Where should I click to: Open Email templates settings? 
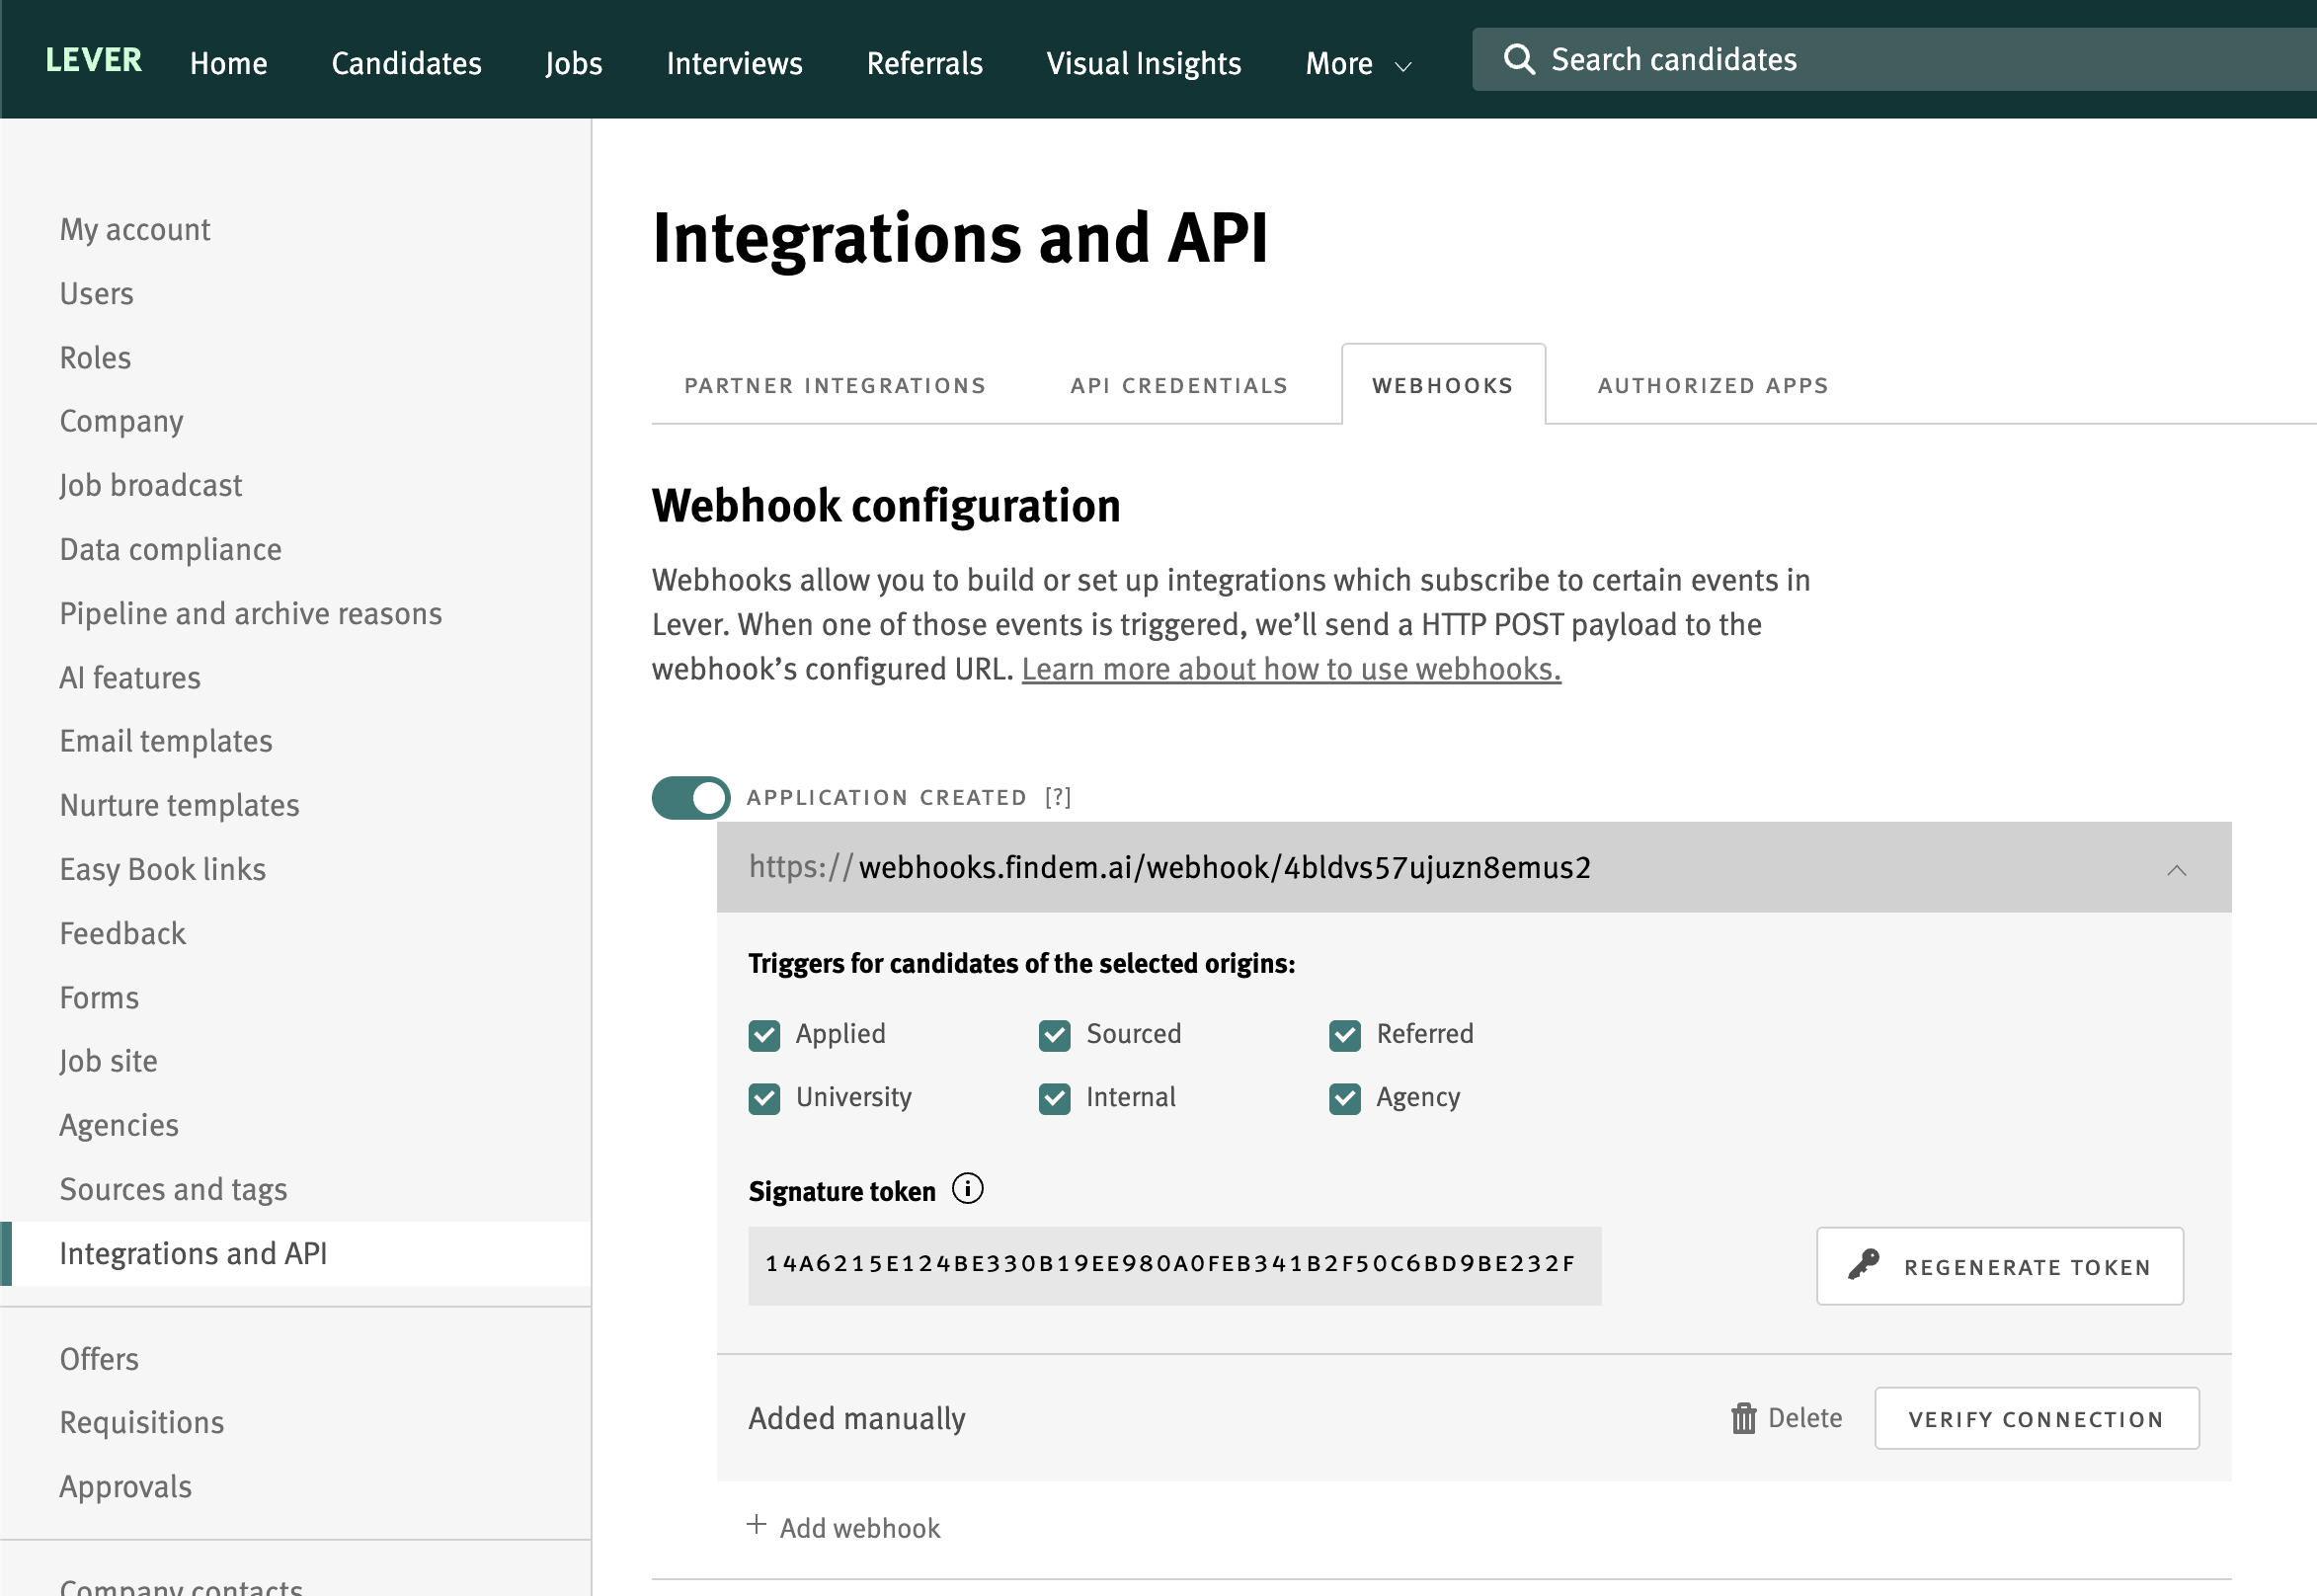coord(166,742)
